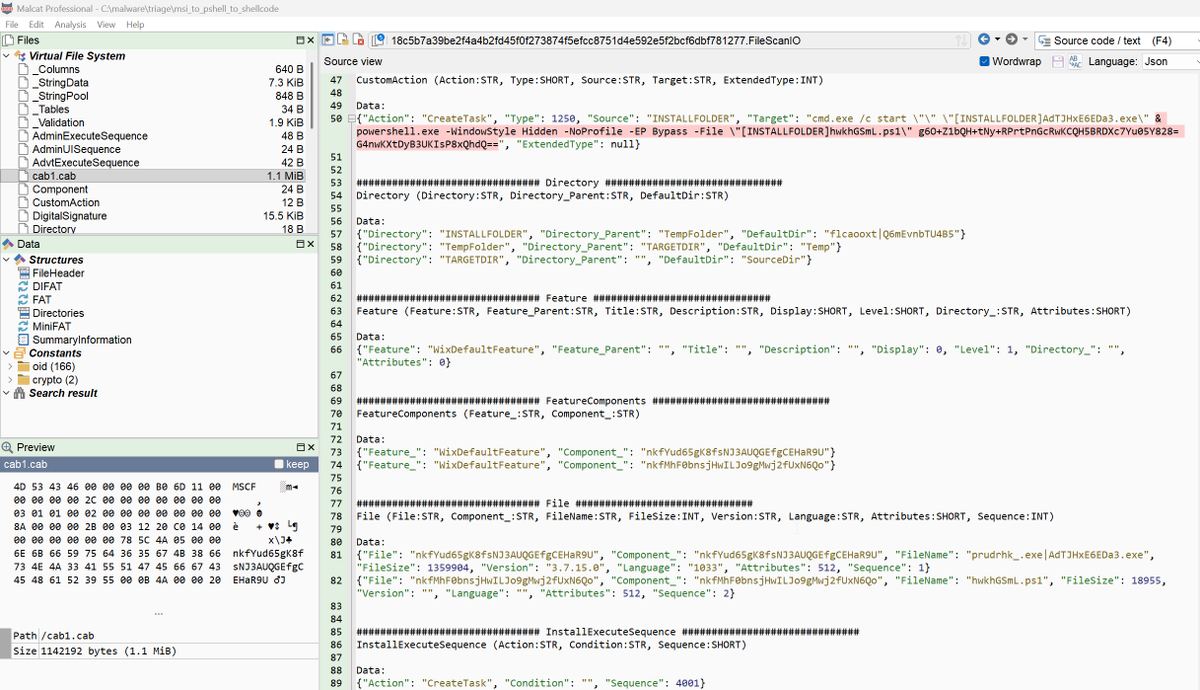Viewport: 1200px width, 690px height.
Task: Click the AB/AC text replace icon
Action: coord(1075,61)
